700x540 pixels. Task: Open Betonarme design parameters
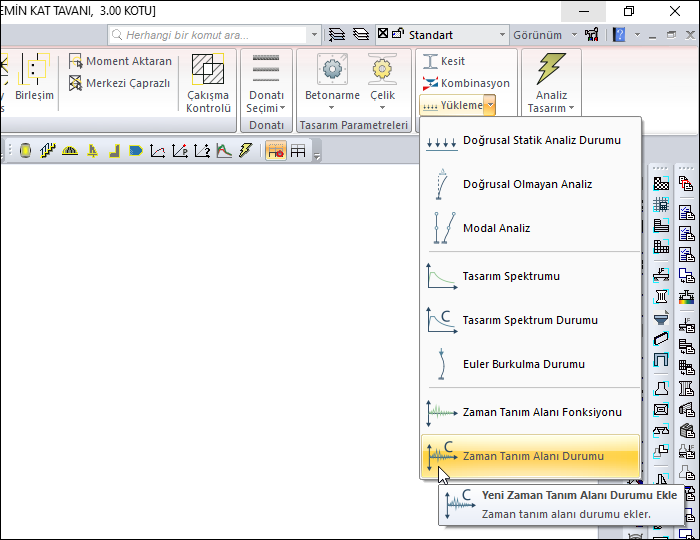[x=332, y=81]
